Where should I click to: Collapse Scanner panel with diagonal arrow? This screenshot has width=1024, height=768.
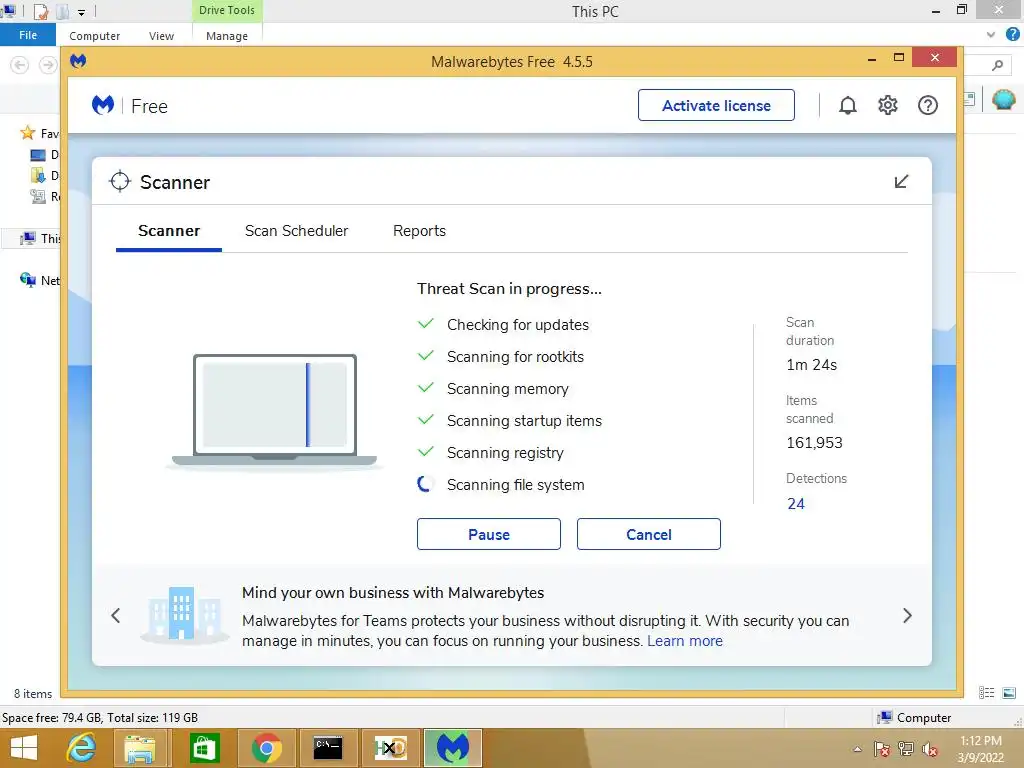click(x=901, y=182)
